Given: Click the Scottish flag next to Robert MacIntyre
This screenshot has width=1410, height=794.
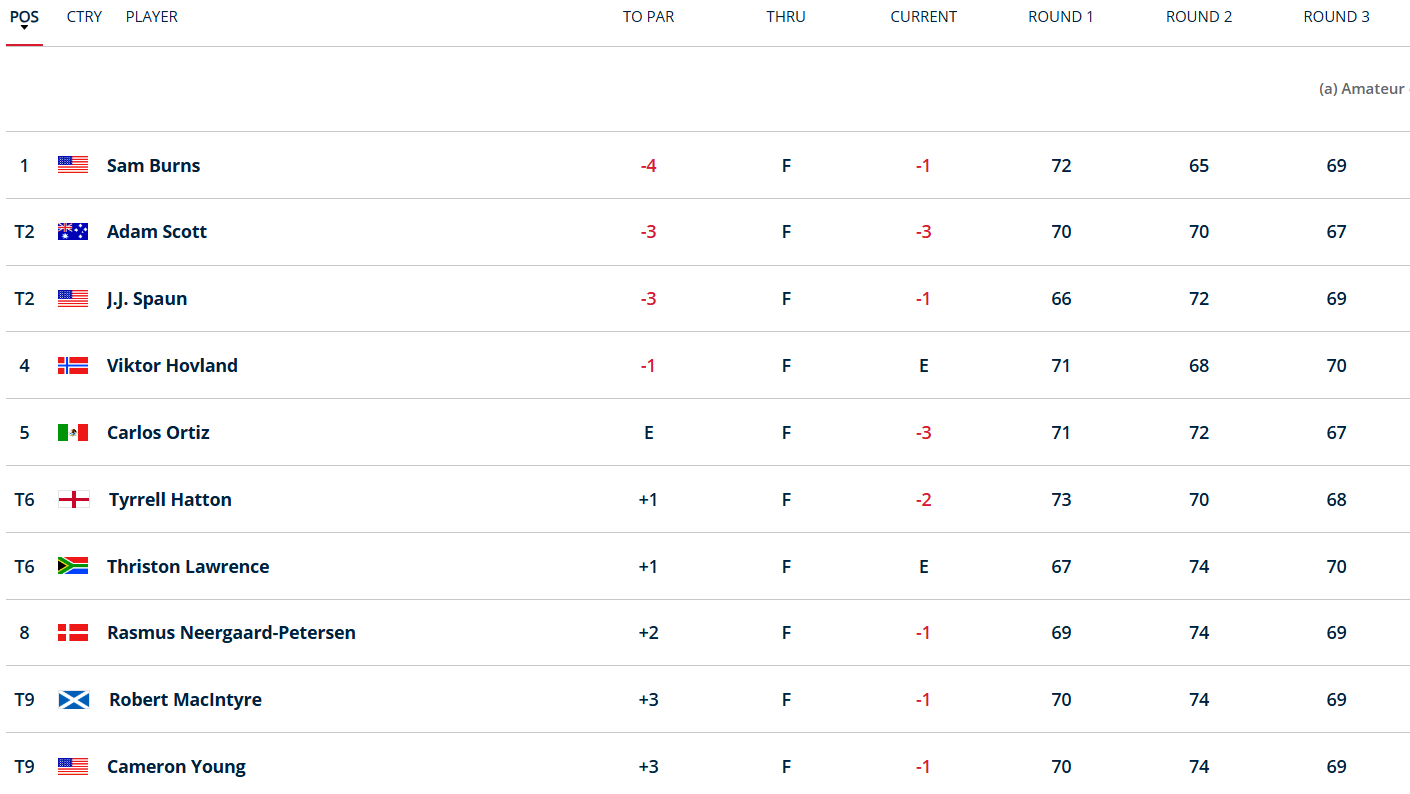Looking at the screenshot, I should [x=74, y=700].
